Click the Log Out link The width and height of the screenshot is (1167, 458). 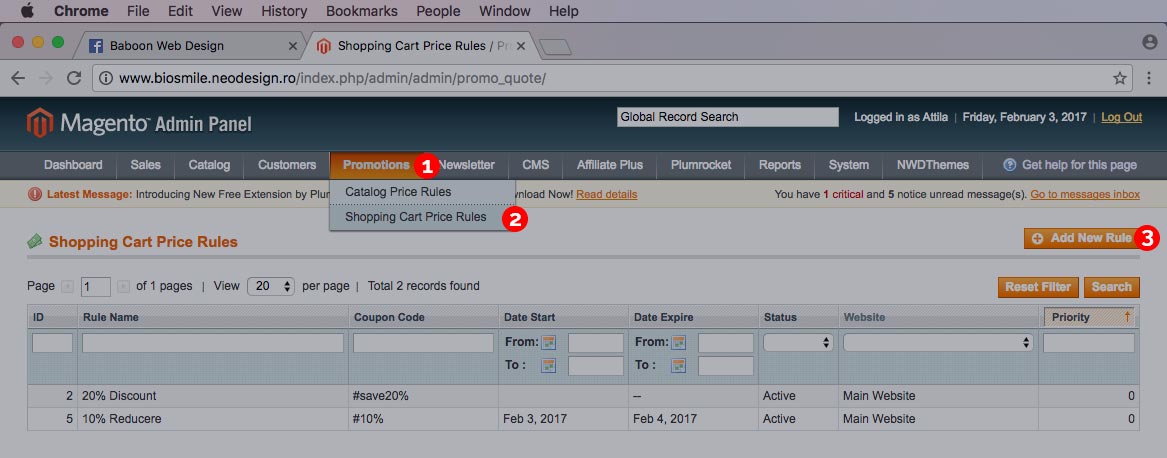tap(1122, 117)
